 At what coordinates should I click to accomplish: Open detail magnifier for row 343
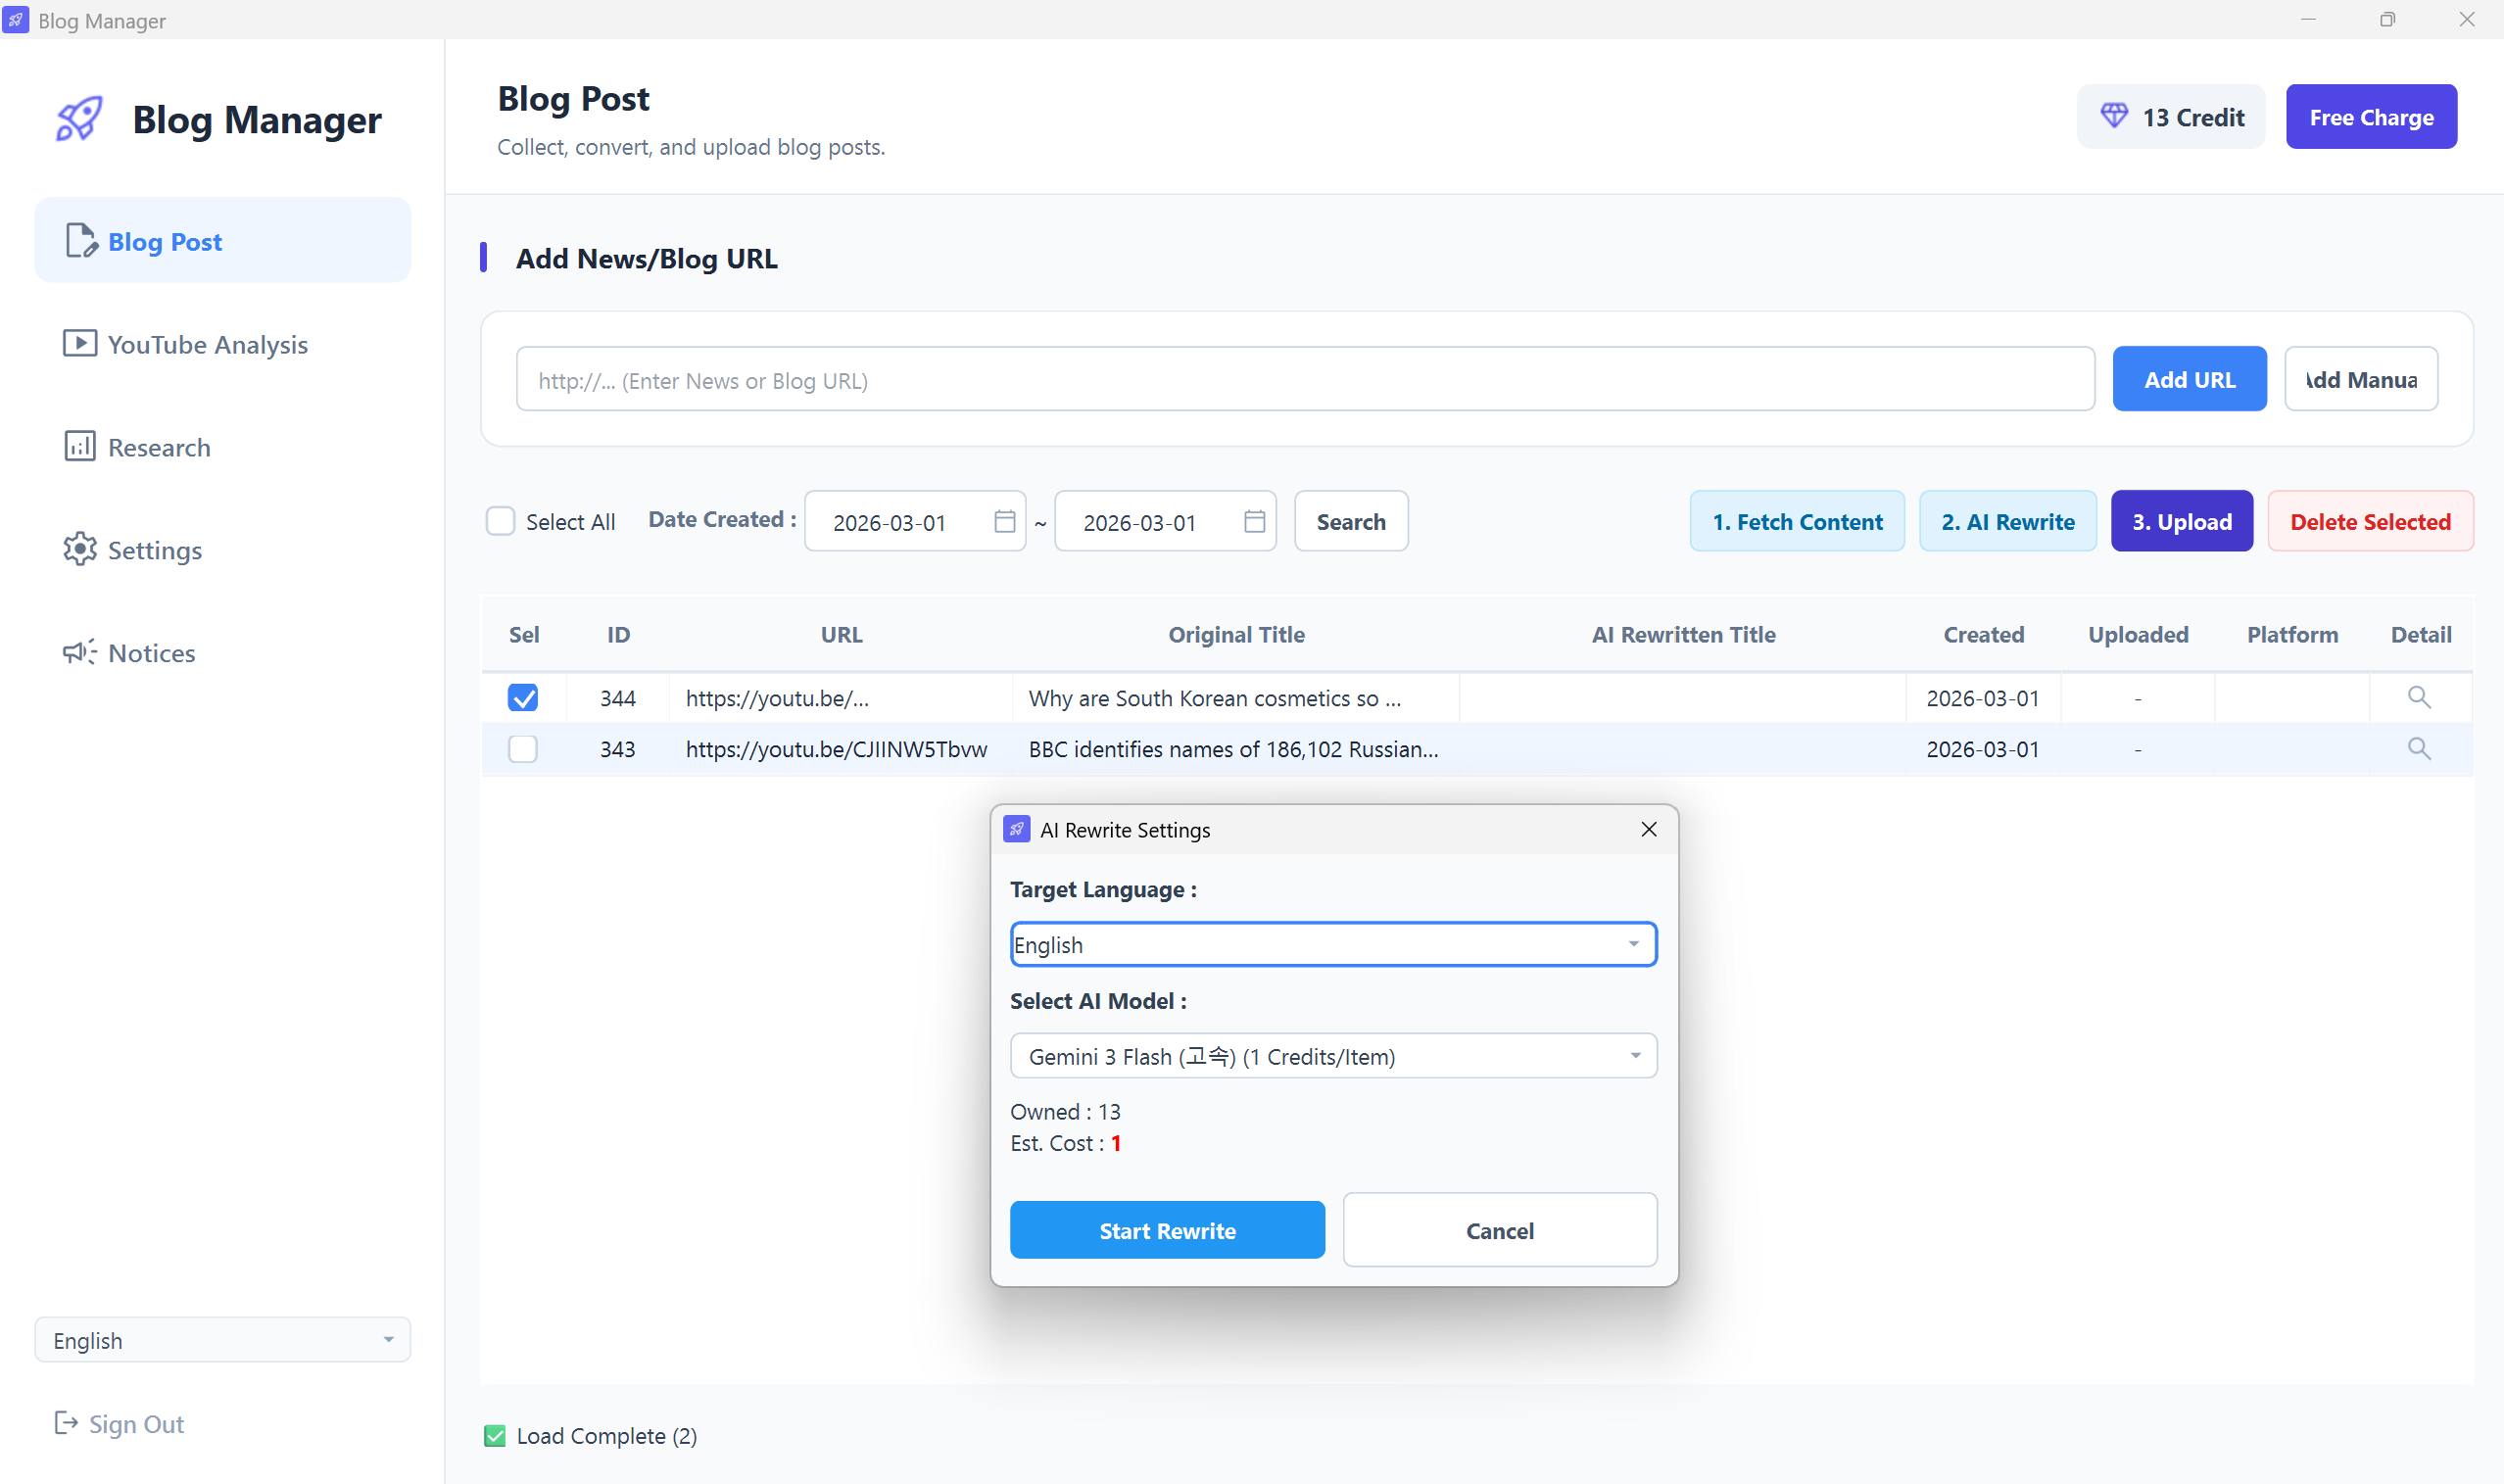point(2418,748)
